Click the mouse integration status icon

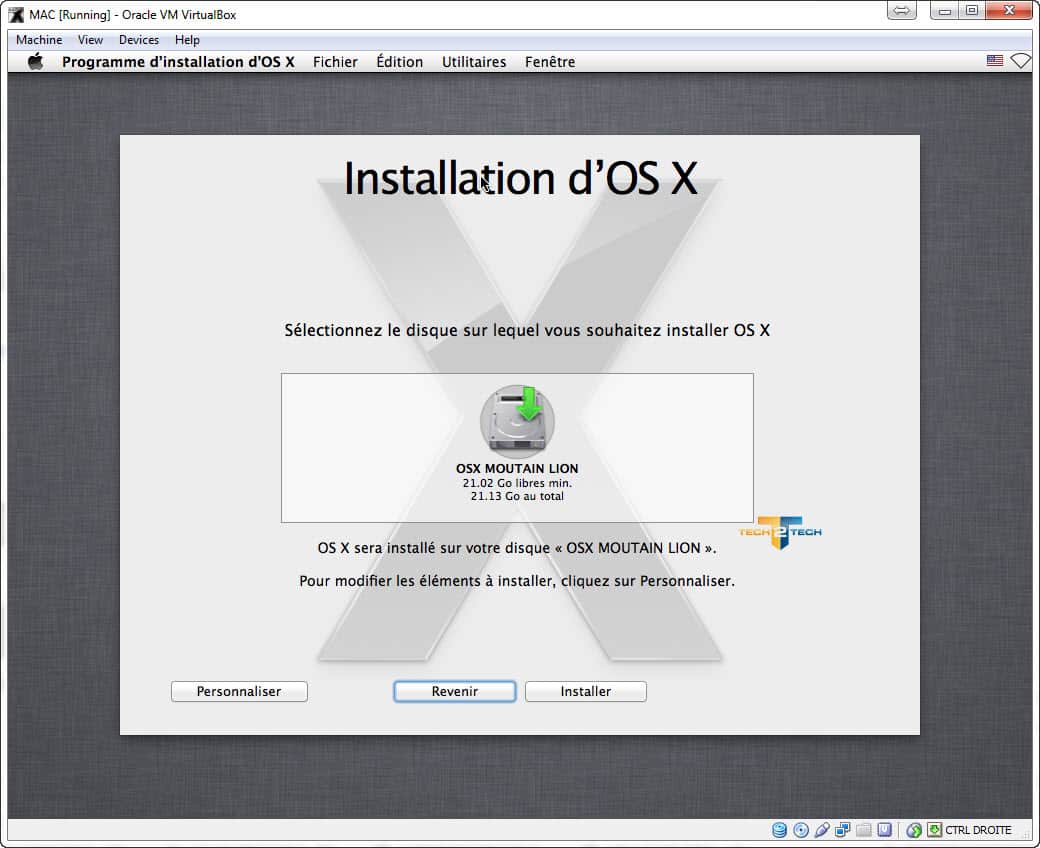(x=914, y=829)
